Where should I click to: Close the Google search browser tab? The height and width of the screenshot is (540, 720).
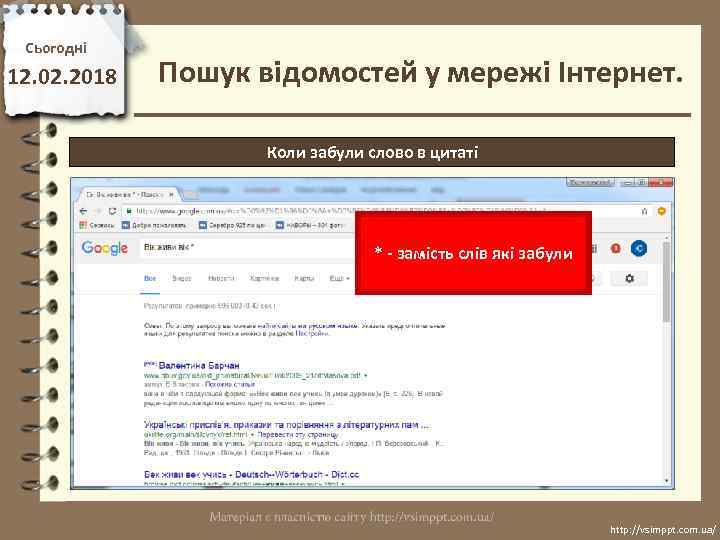point(171,195)
